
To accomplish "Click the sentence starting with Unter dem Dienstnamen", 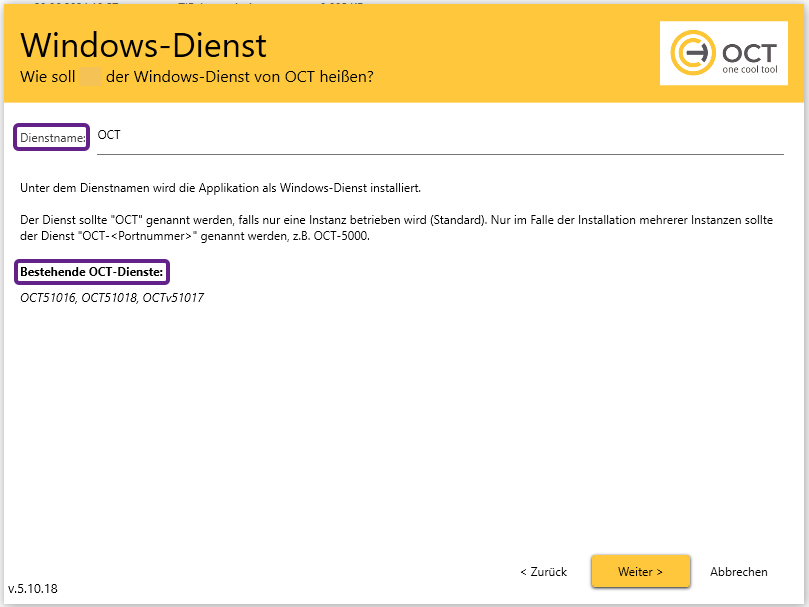I will click(220, 188).
